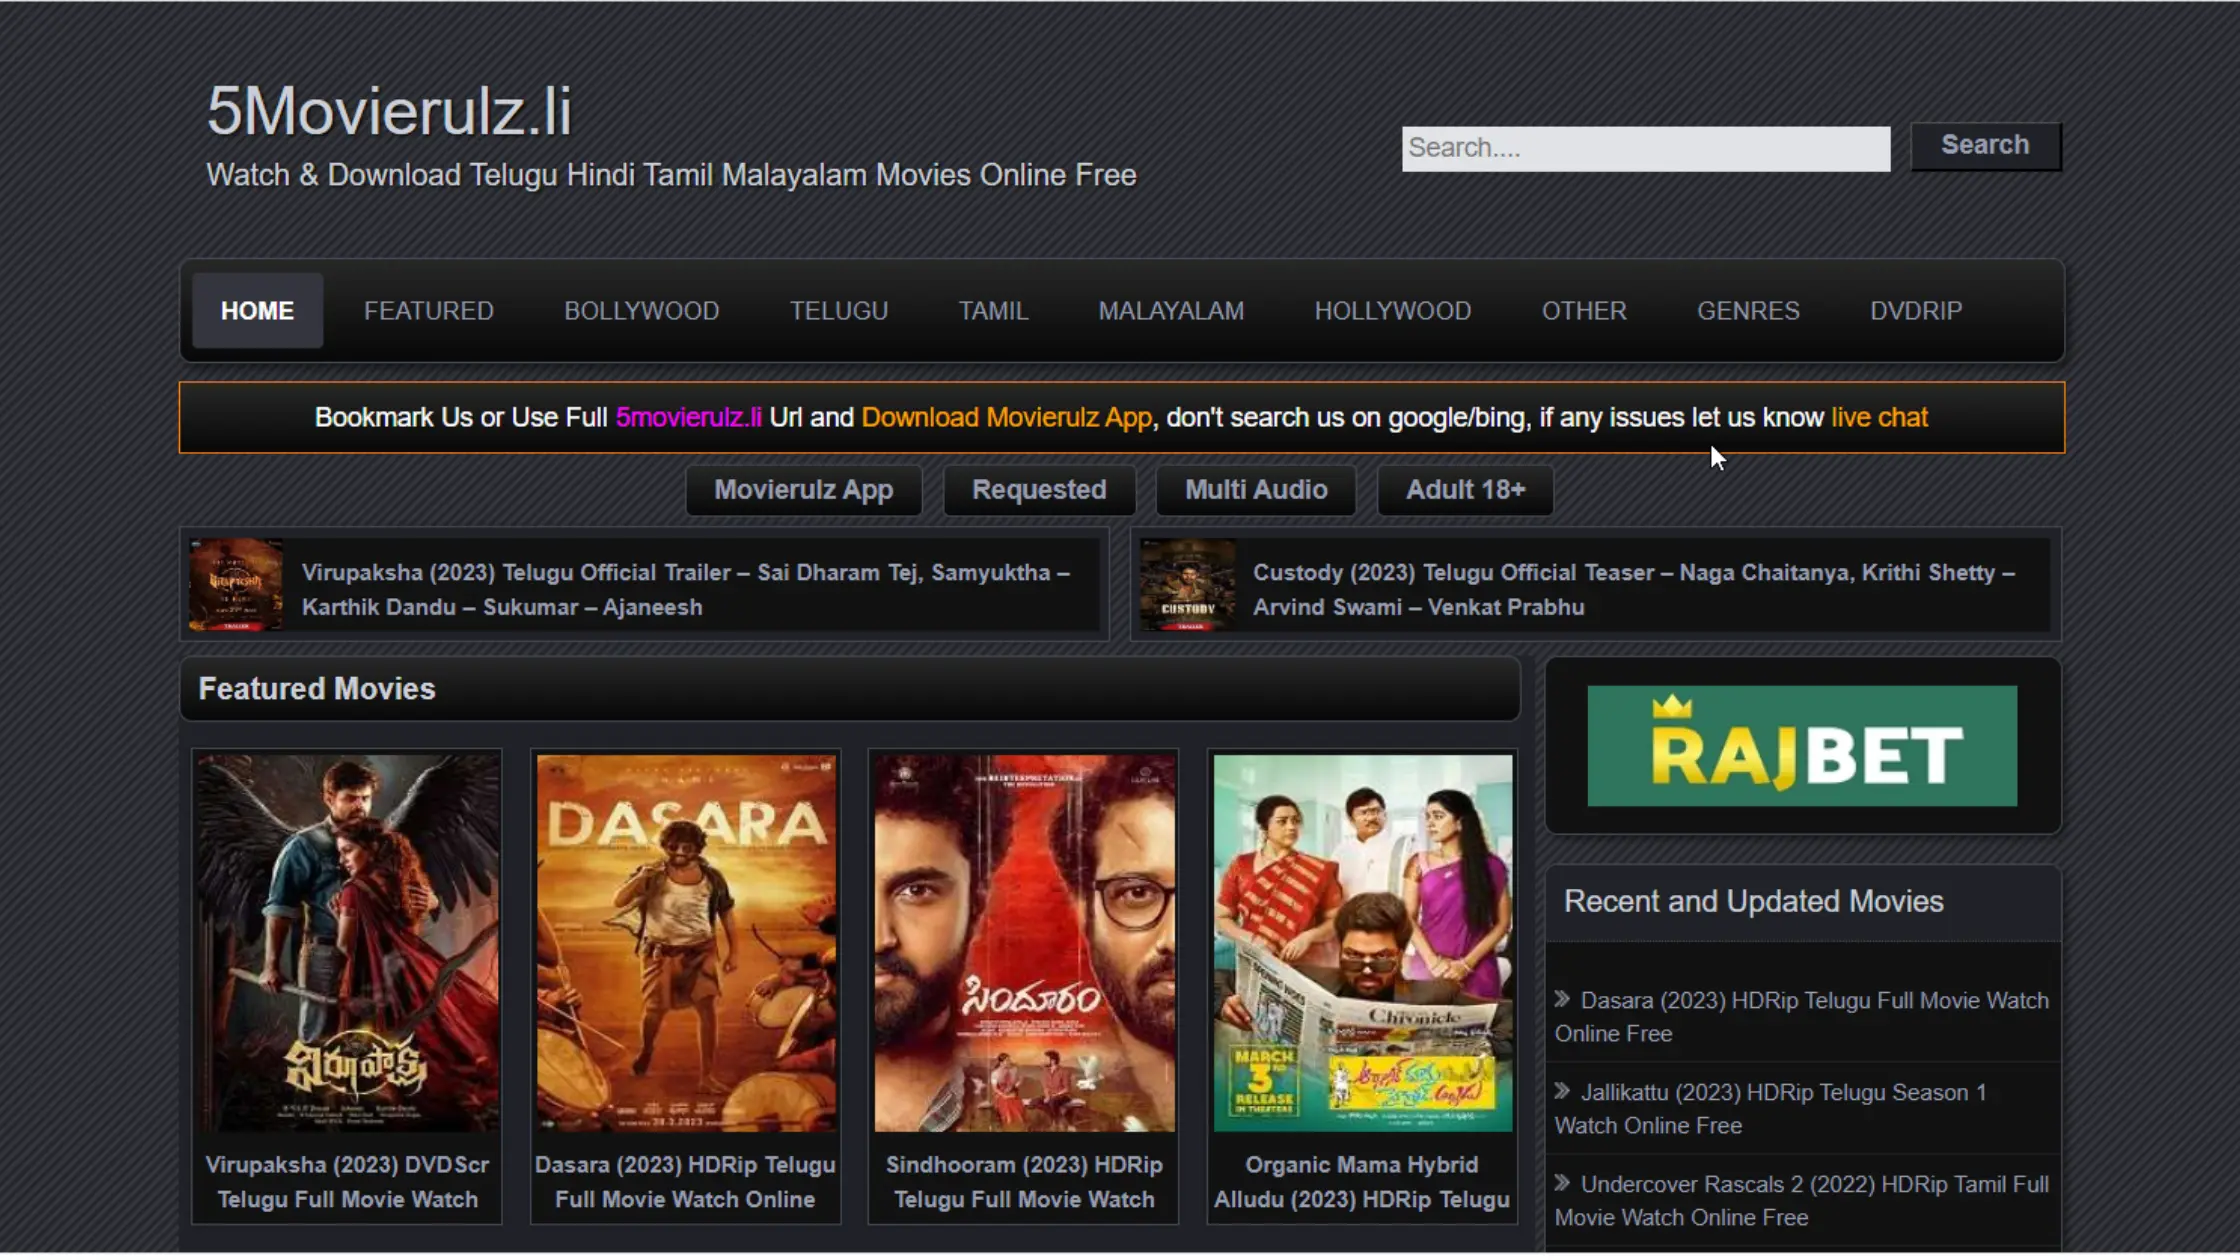This screenshot has height=1260, width=2240.
Task: Click the Movierulz App button
Action: 803,490
